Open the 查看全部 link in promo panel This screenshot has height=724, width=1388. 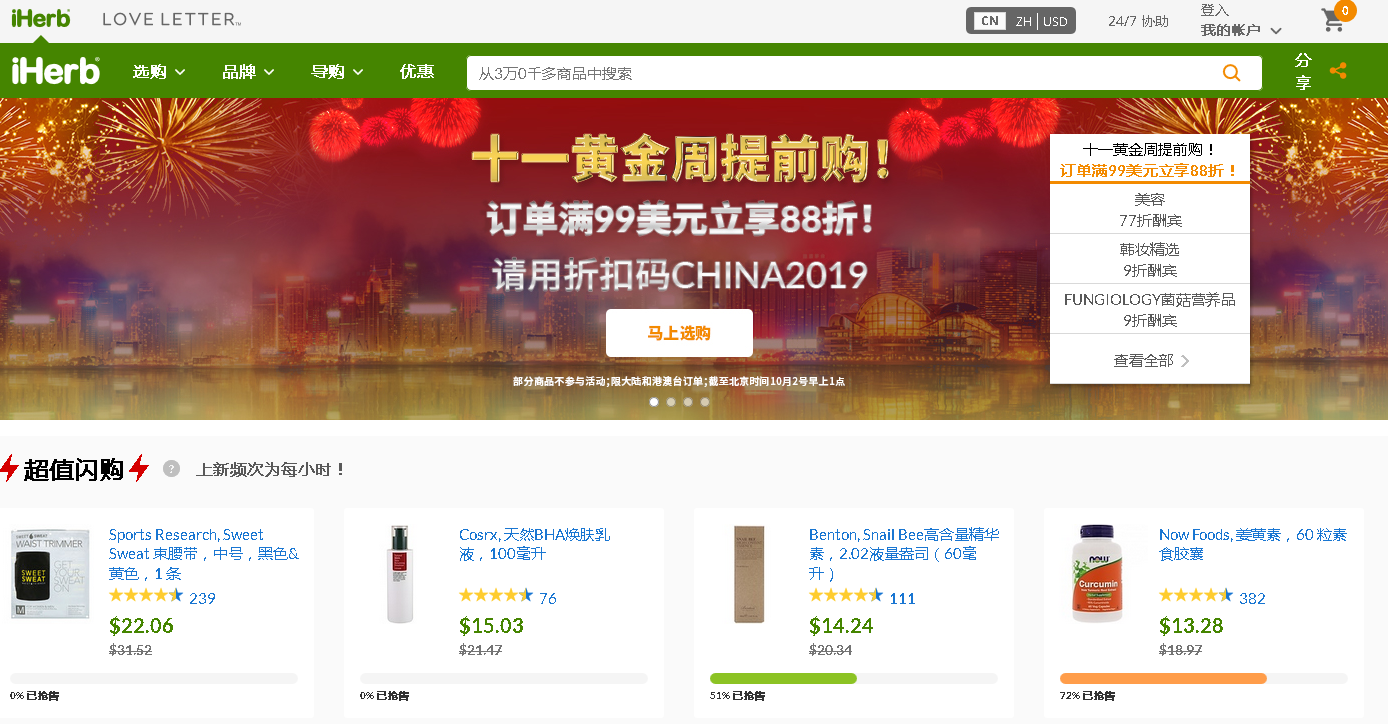[x=1151, y=361]
